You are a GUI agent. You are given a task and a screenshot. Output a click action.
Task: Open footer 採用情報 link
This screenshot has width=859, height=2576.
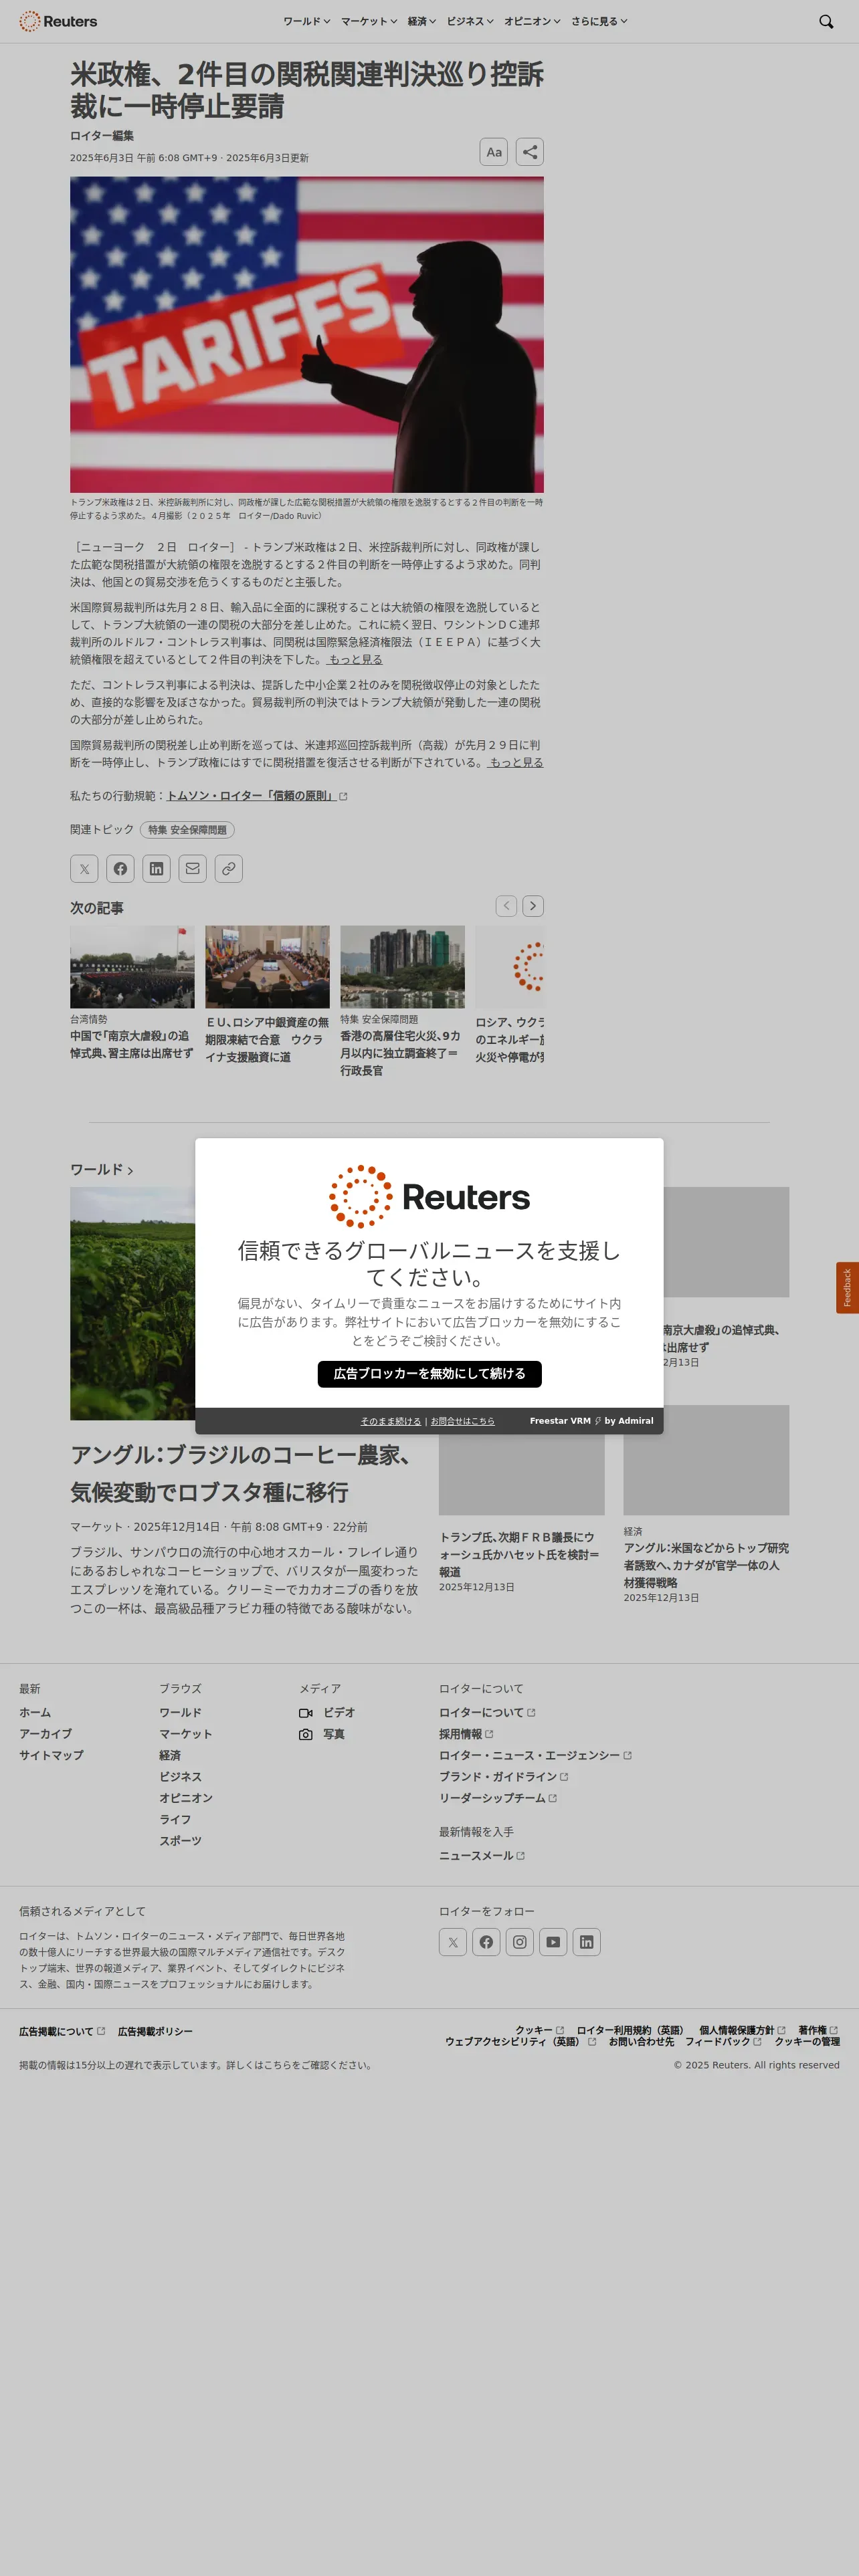point(466,1734)
